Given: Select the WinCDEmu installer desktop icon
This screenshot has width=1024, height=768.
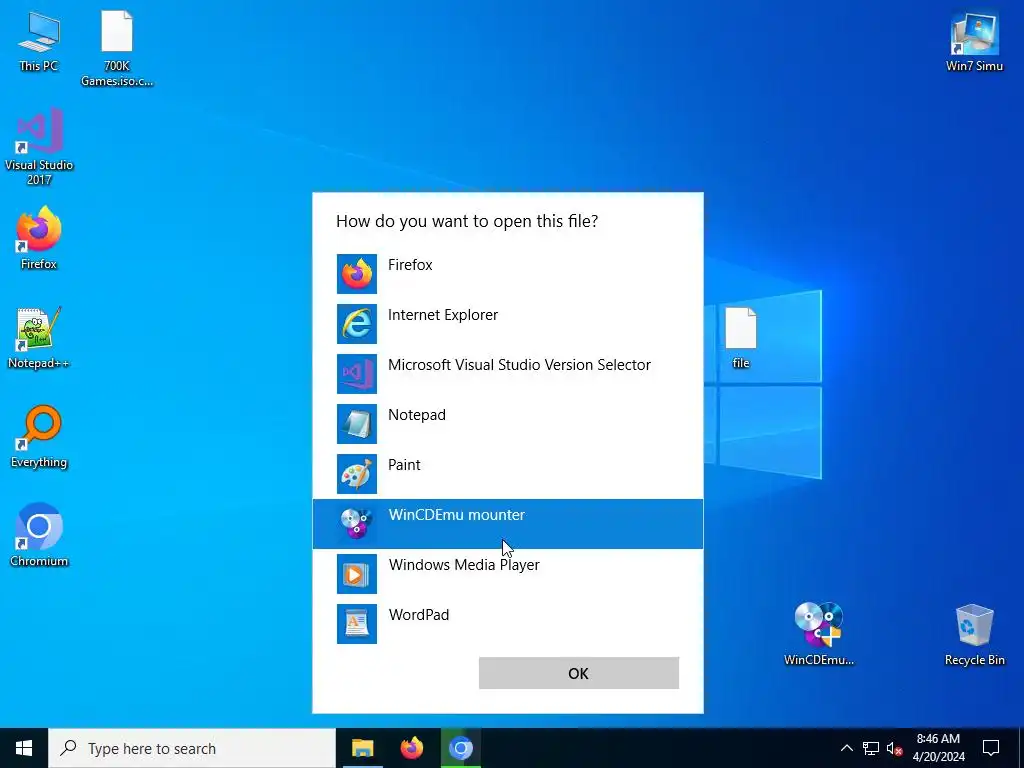Looking at the screenshot, I should click(819, 634).
